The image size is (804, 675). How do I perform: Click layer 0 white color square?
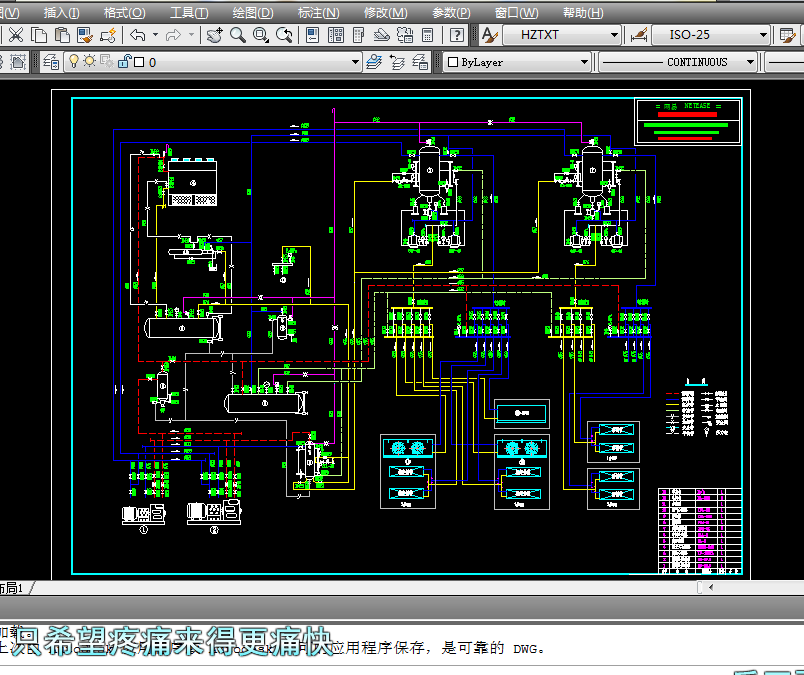click(x=139, y=62)
